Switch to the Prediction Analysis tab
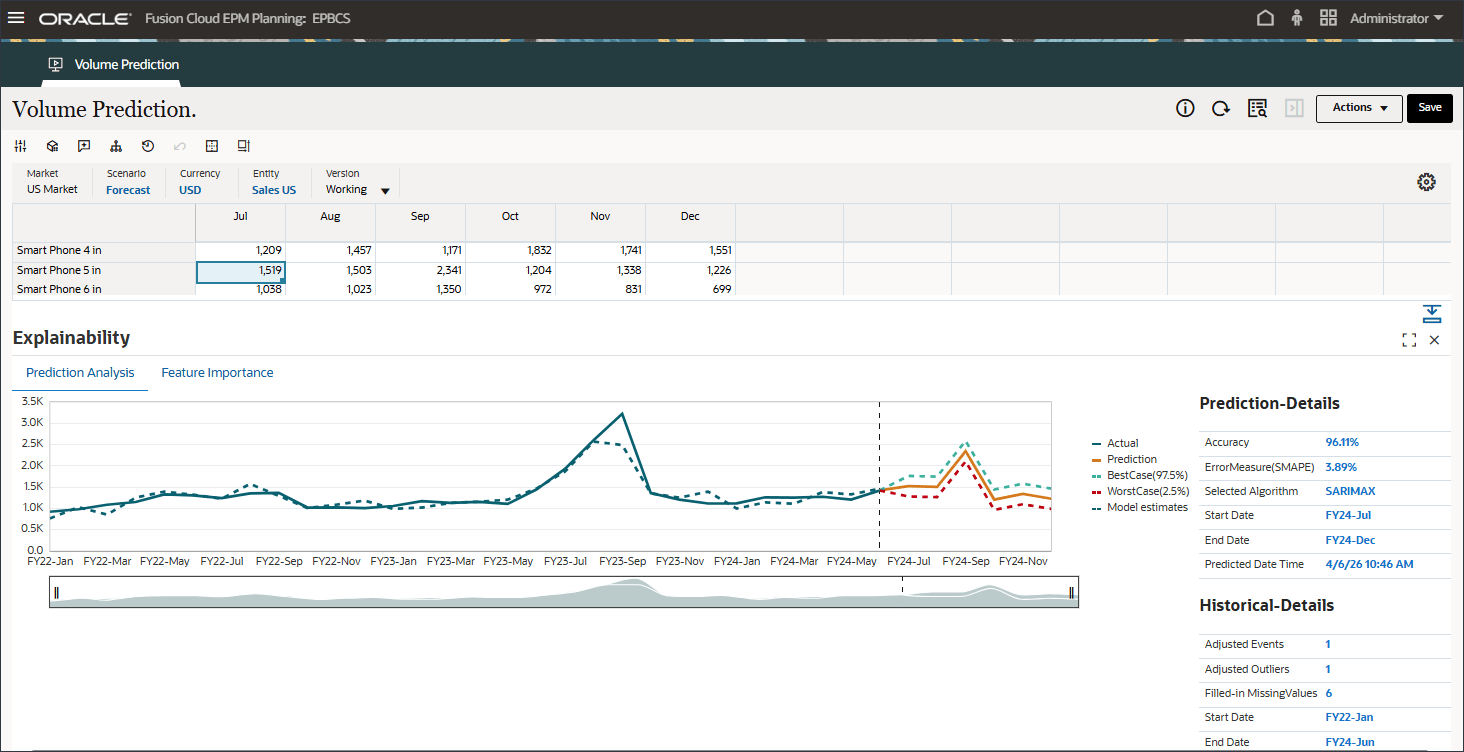Screen dimensions: 1464x752 (x=80, y=373)
